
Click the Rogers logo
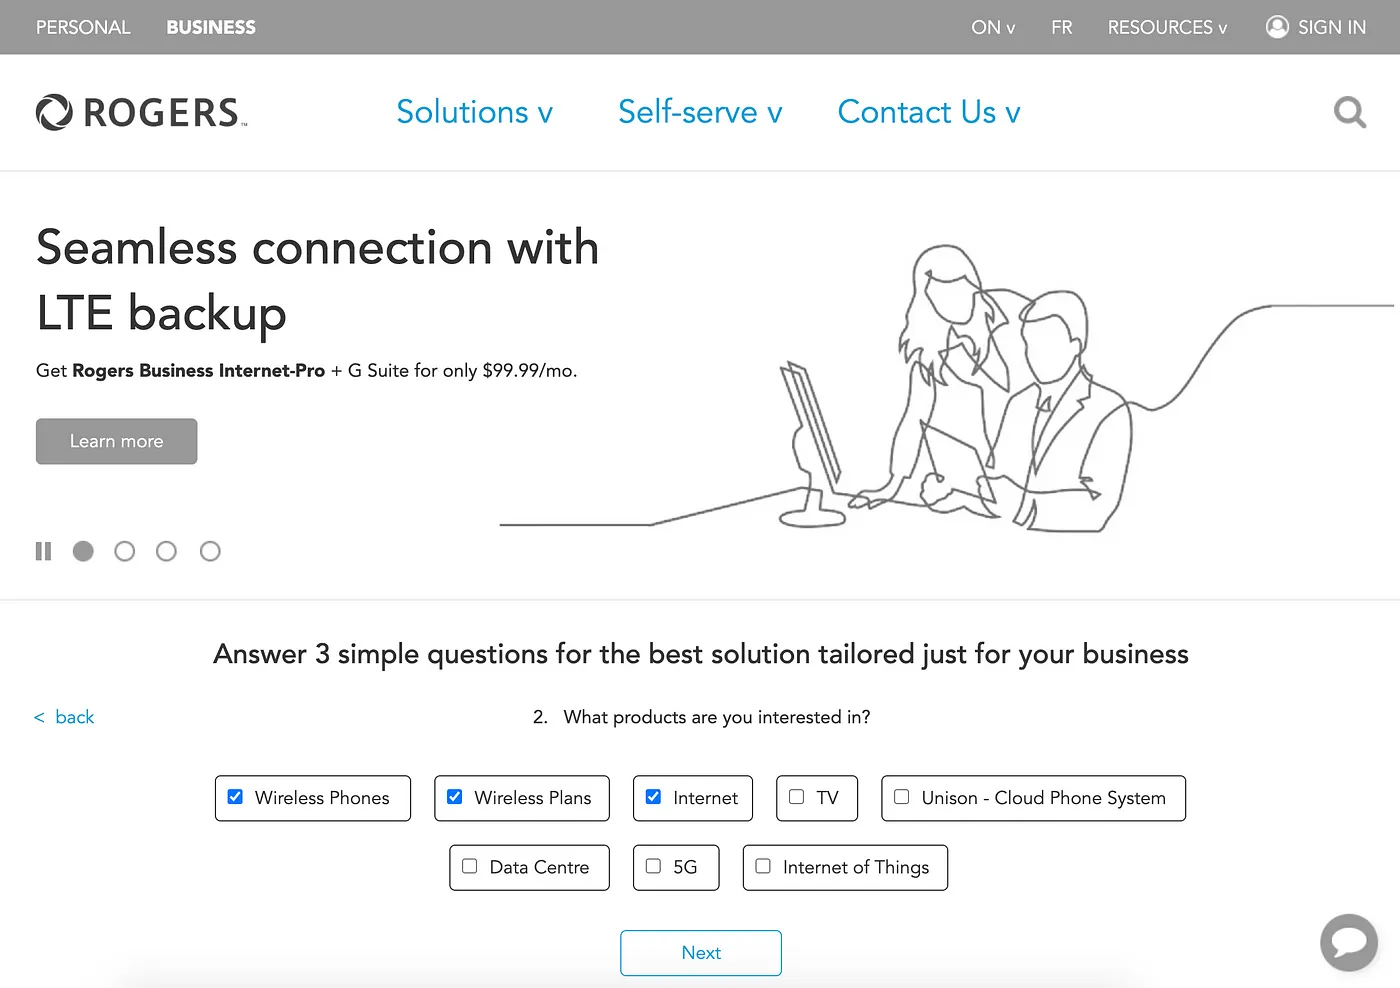[x=141, y=112]
